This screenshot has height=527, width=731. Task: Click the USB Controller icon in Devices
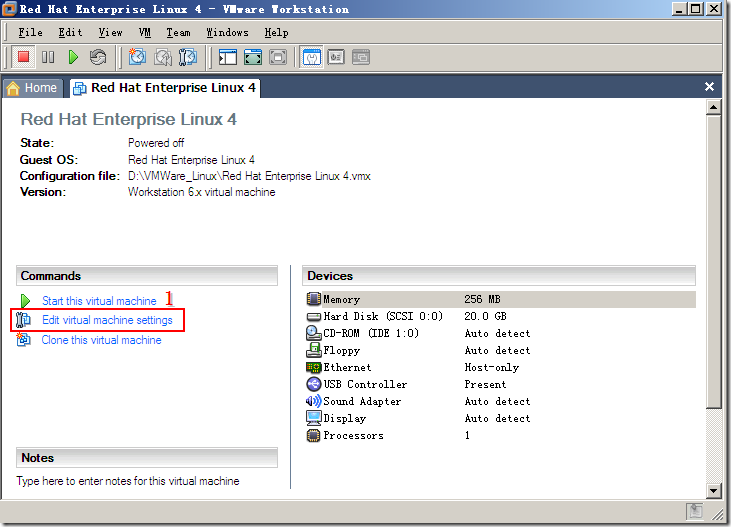pos(314,384)
